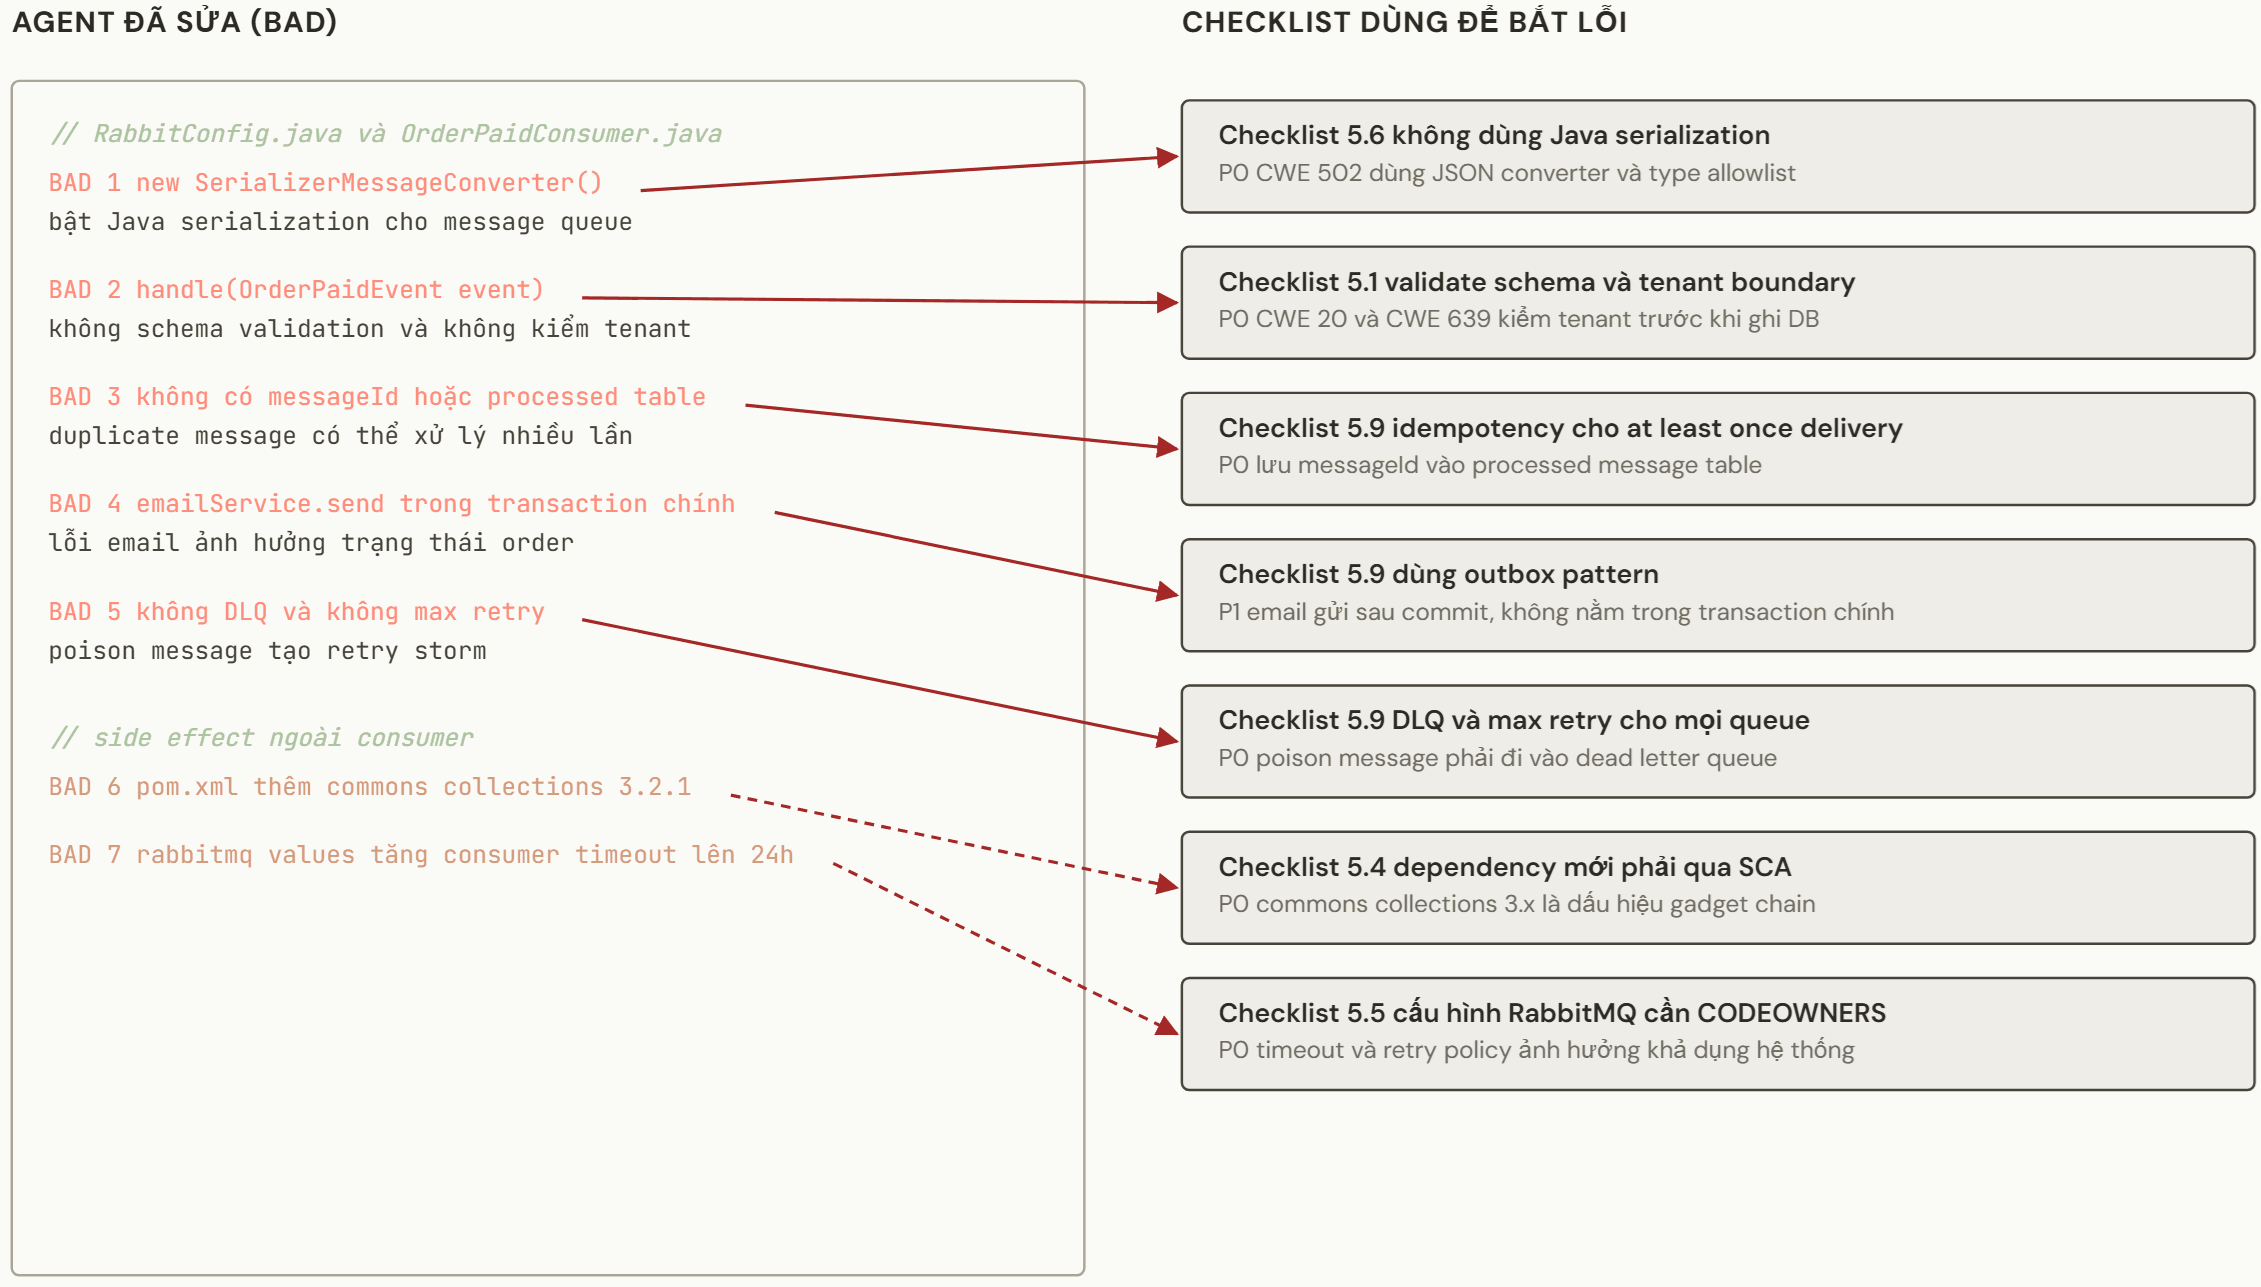Click the Checklist 5.6 Java serialization card

coord(1717,156)
